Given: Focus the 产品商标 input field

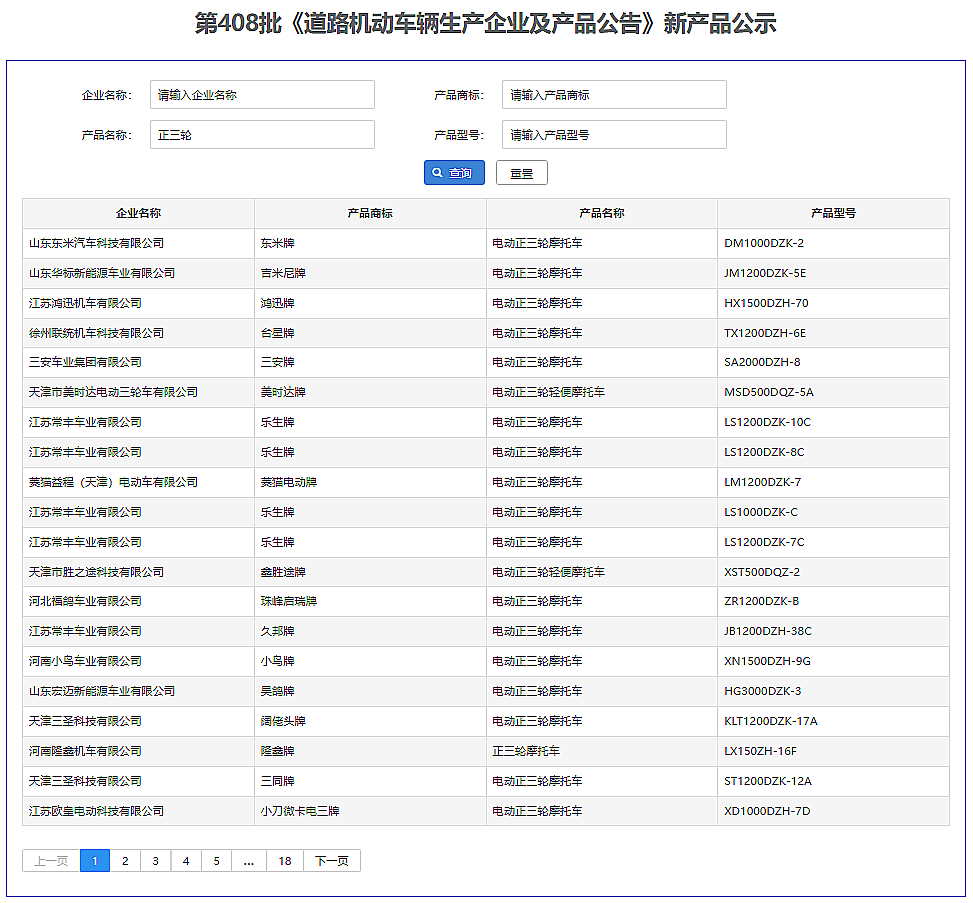Looking at the screenshot, I should [x=614, y=95].
